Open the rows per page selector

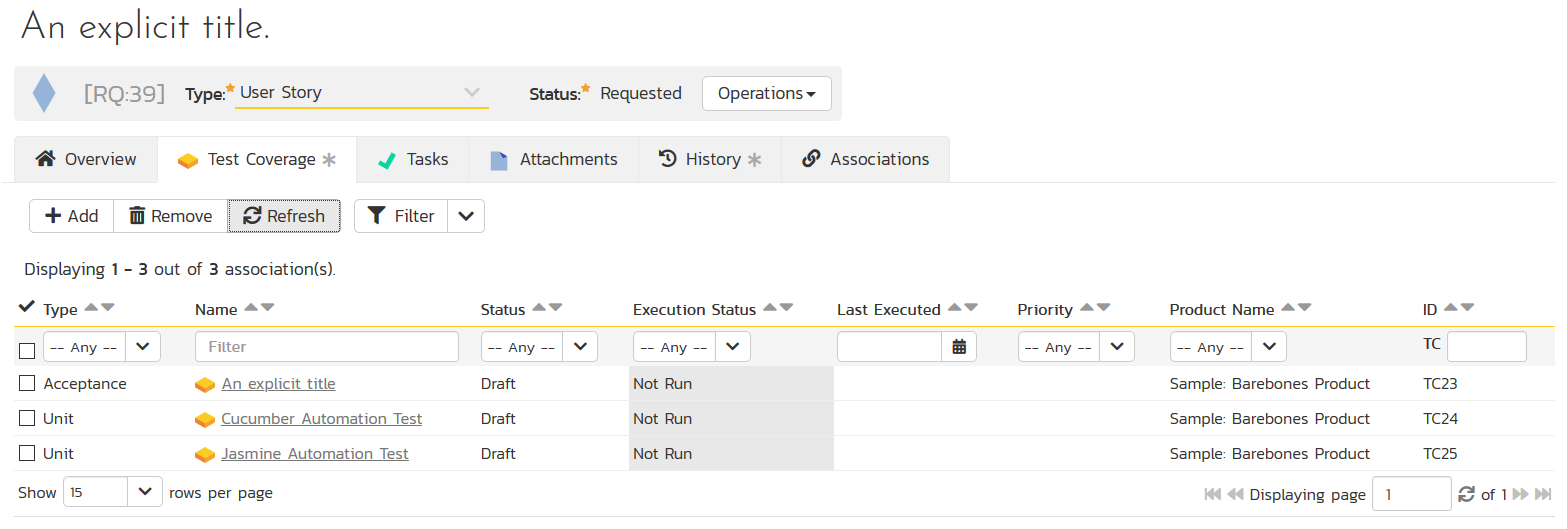click(112, 492)
